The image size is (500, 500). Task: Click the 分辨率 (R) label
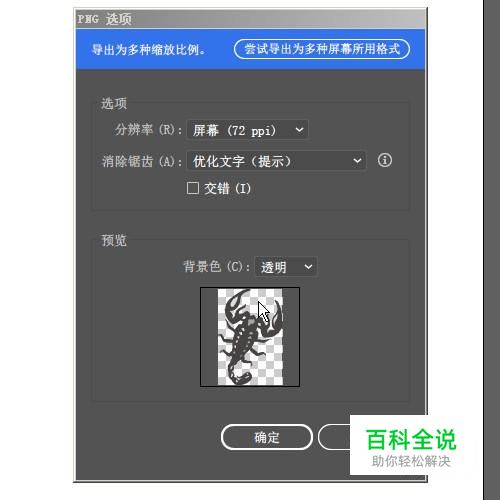[148, 129]
